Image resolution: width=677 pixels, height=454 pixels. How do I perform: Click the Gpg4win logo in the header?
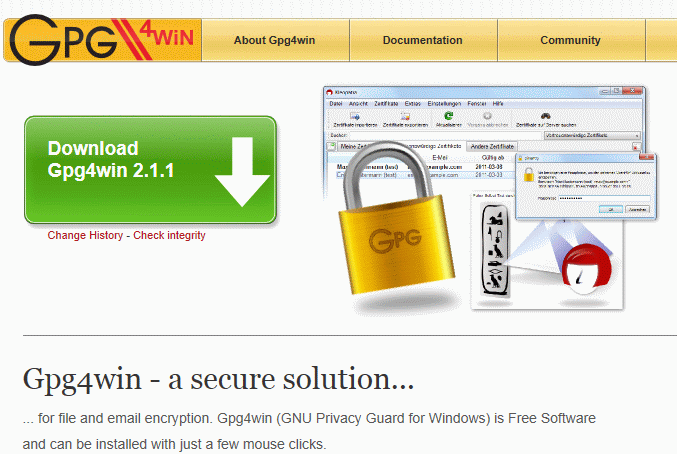102,40
